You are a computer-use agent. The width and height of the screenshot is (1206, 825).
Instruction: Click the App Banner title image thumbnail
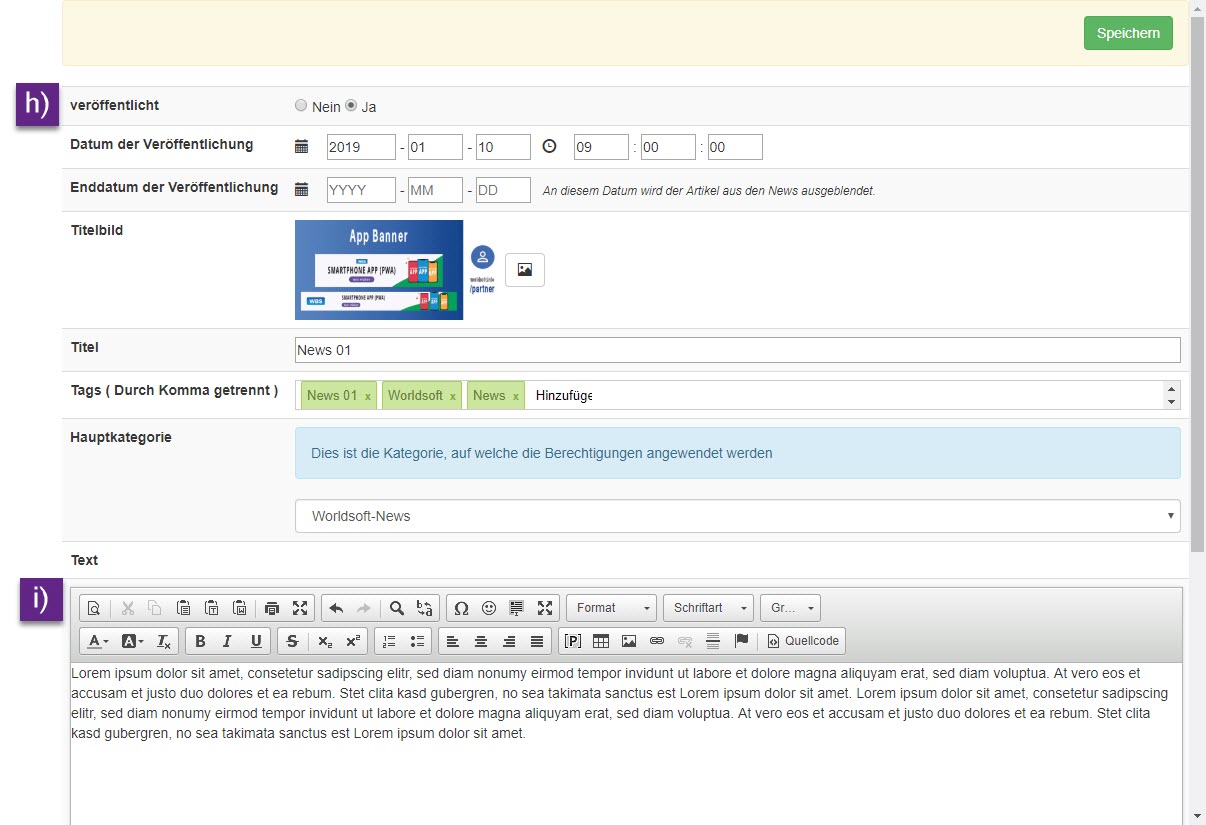378,269
